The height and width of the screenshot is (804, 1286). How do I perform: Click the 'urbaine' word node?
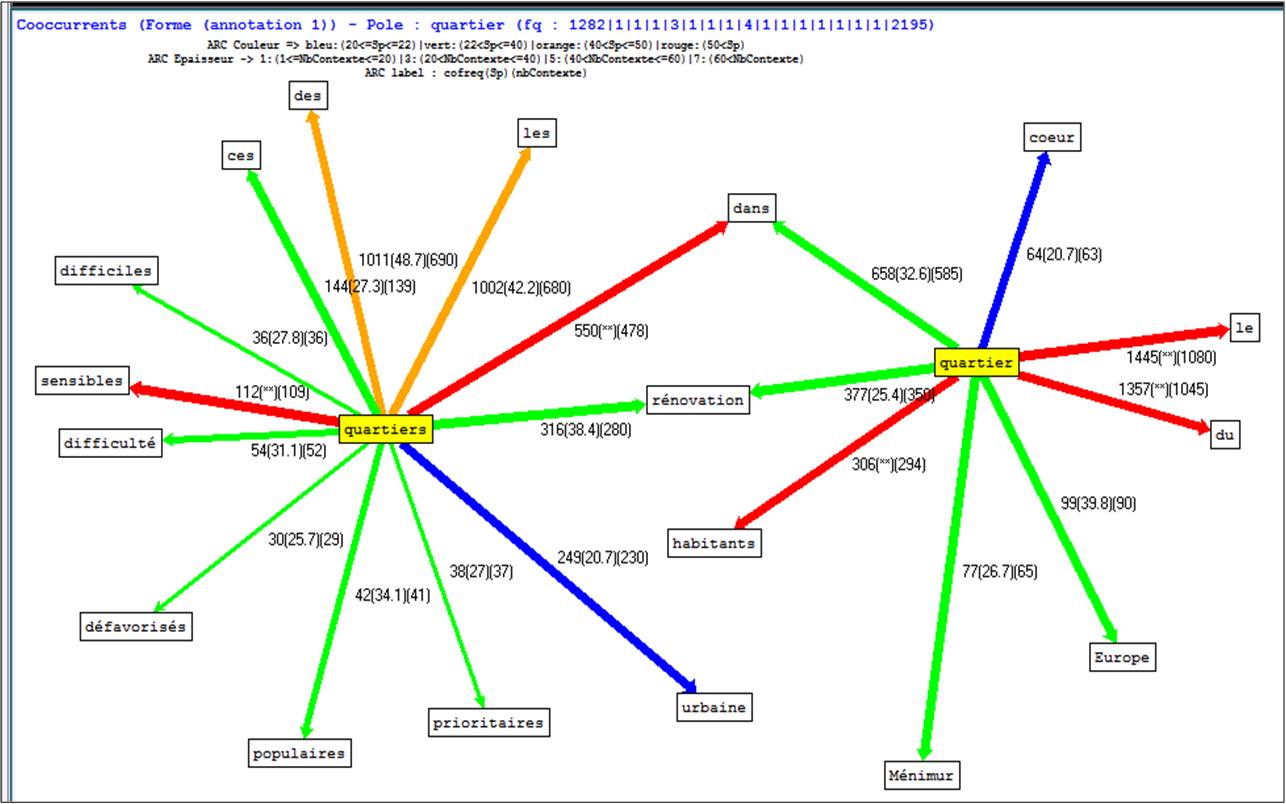click(x=712, y=708)
